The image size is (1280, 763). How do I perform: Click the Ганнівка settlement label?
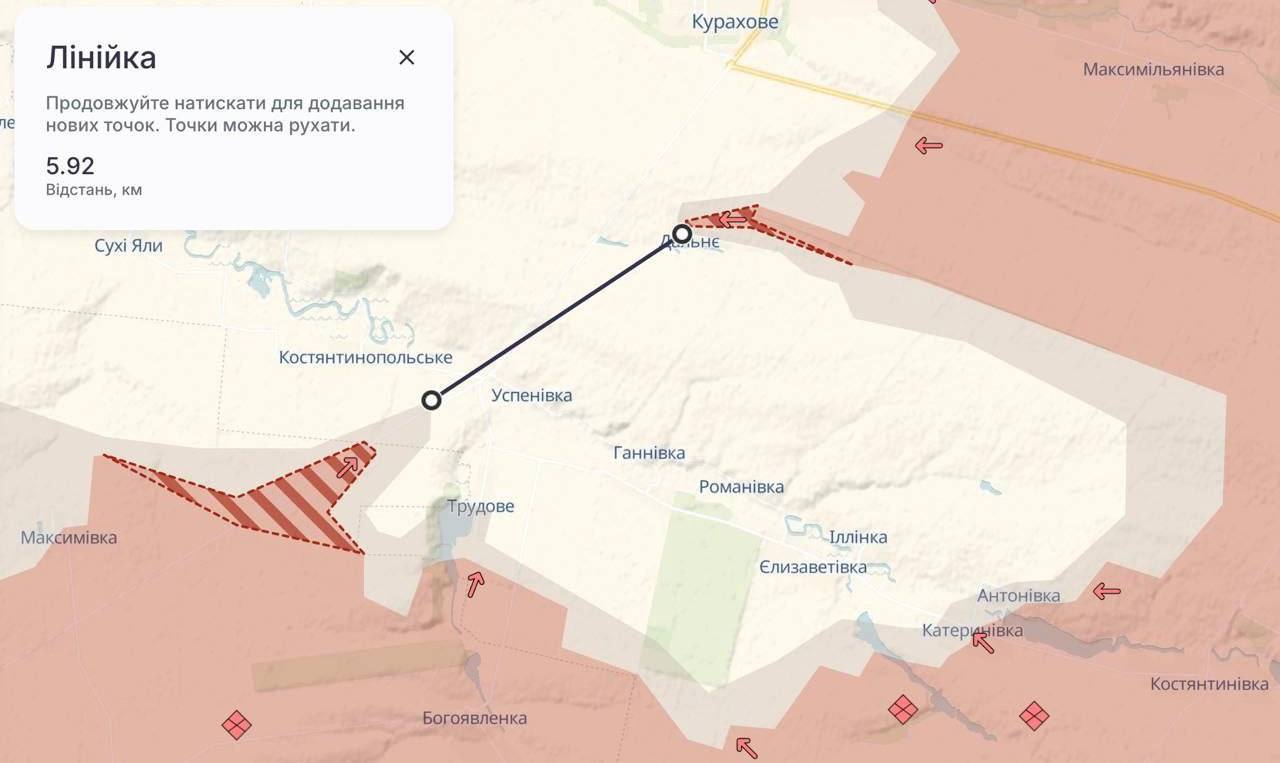pyautogui.click(x=649, y=453)
